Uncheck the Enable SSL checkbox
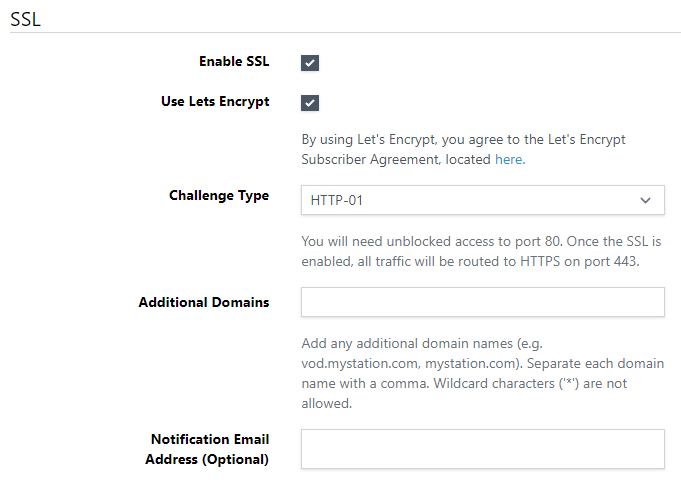 pos(310,63)
